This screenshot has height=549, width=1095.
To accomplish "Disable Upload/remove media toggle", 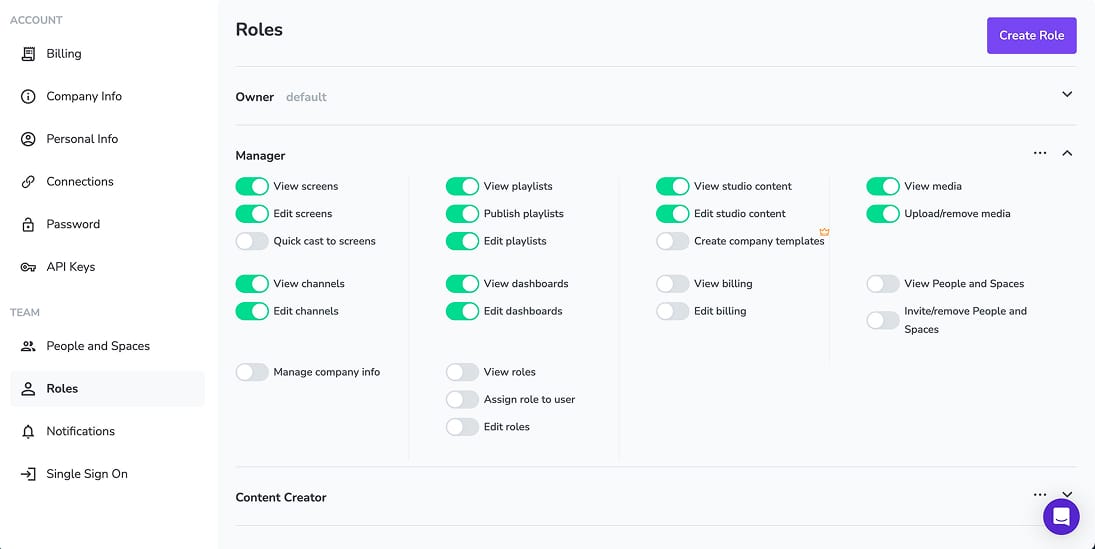I will 883,214.
